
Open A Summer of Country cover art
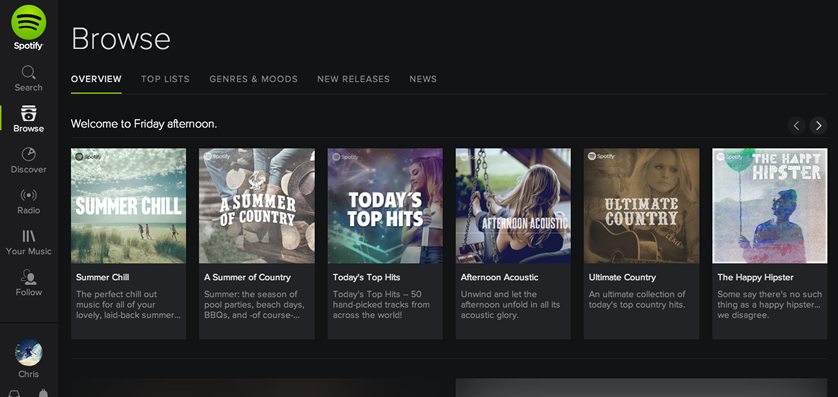click(x=257, y=206)
